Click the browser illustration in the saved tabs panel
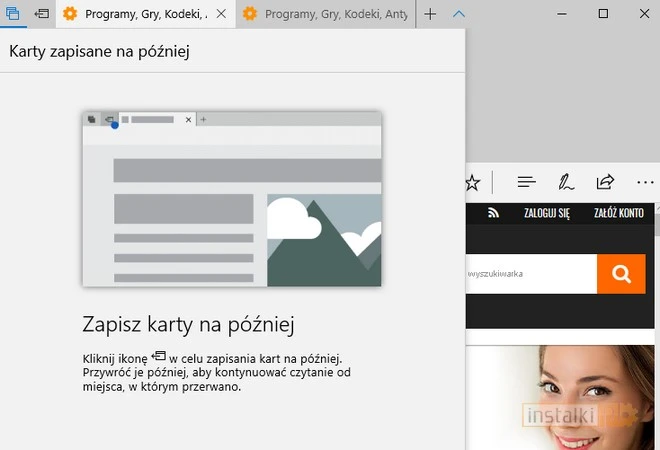This screenshot has height=450, width=660. (x=232, y=199)
